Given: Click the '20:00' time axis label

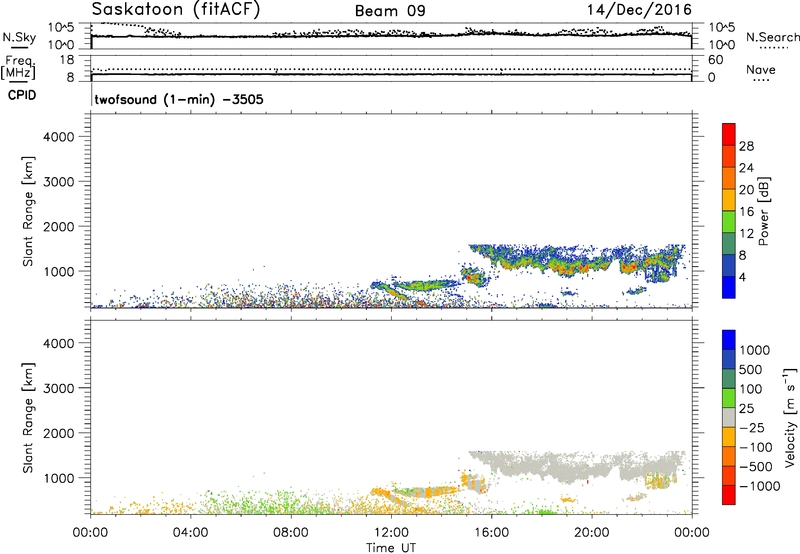Looking at the screenshot, I should coord(592,533).
